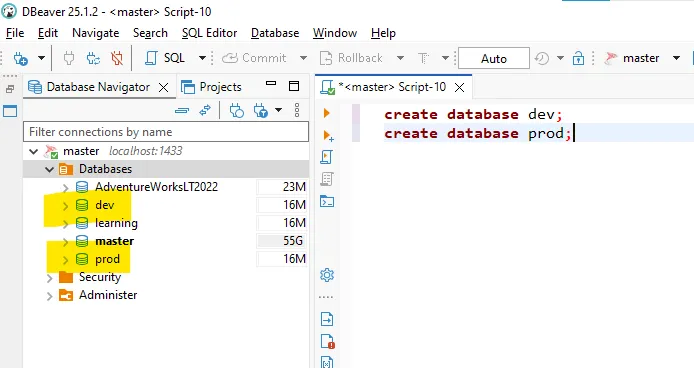The image size is (694, 368).
Task: Open the navigator filter dropdown arrow
Action: 278,110
